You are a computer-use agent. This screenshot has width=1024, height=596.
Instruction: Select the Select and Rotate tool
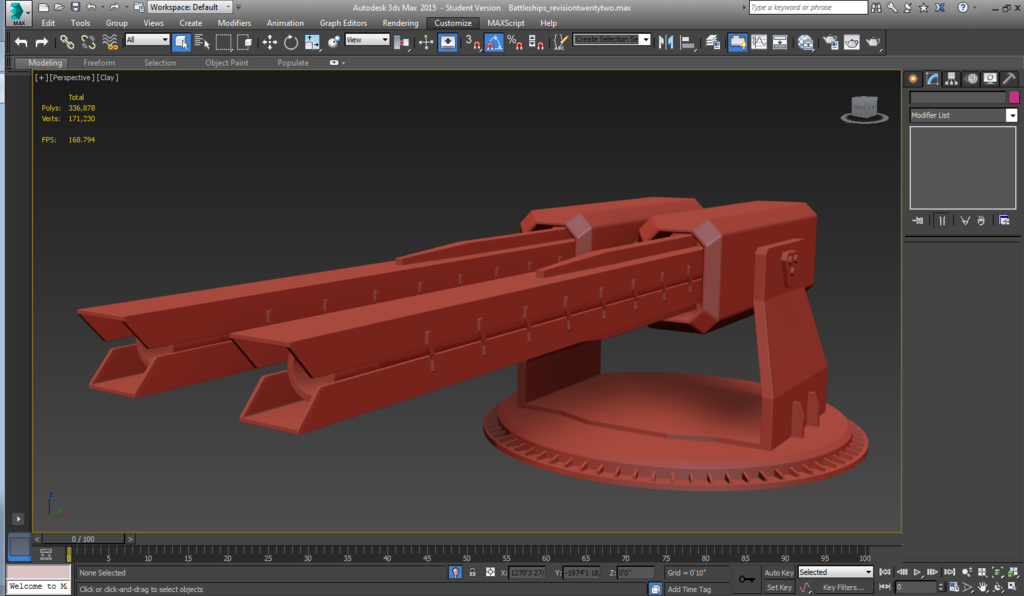[291, 42]
